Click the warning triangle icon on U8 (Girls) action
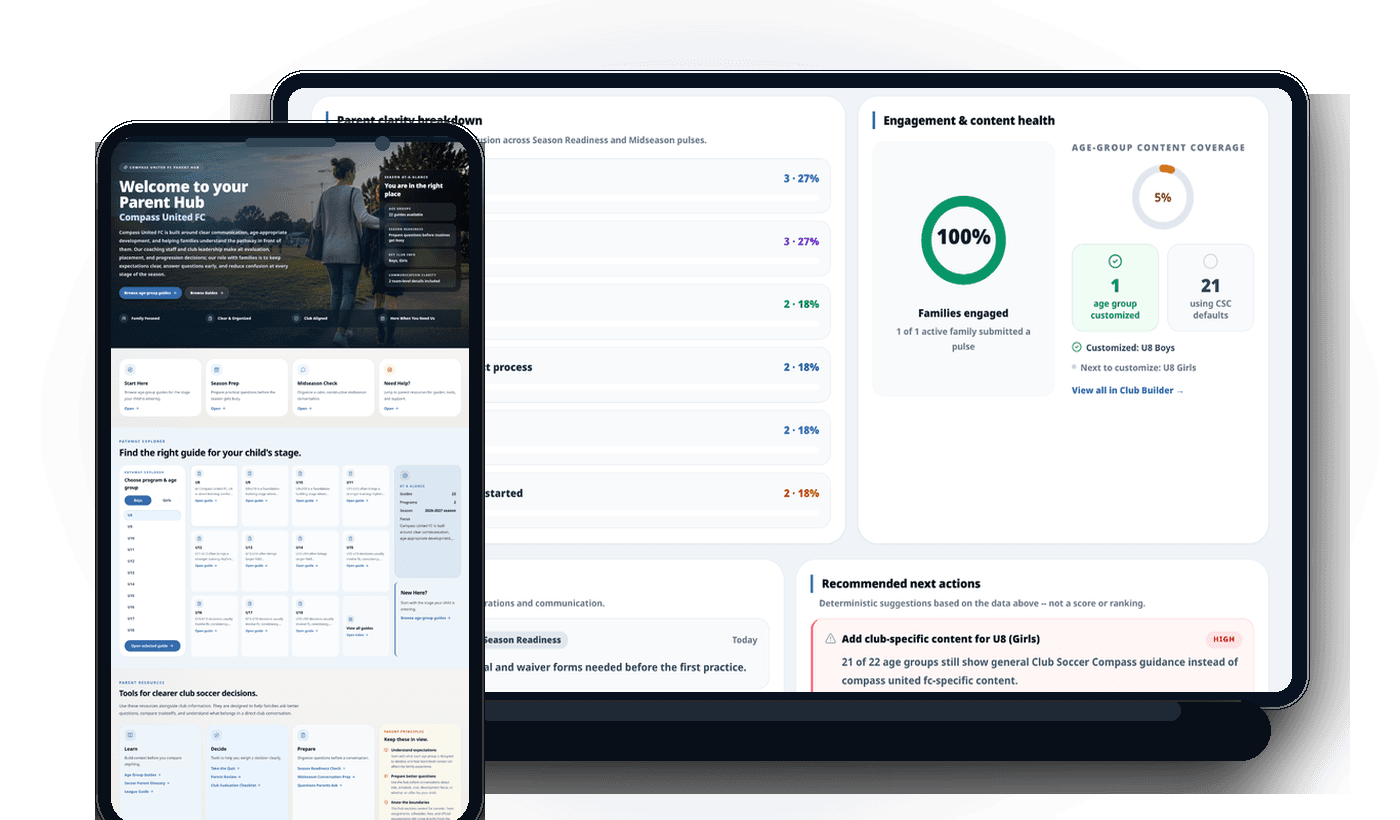The image size is (1400, 820). pos(830,638)
